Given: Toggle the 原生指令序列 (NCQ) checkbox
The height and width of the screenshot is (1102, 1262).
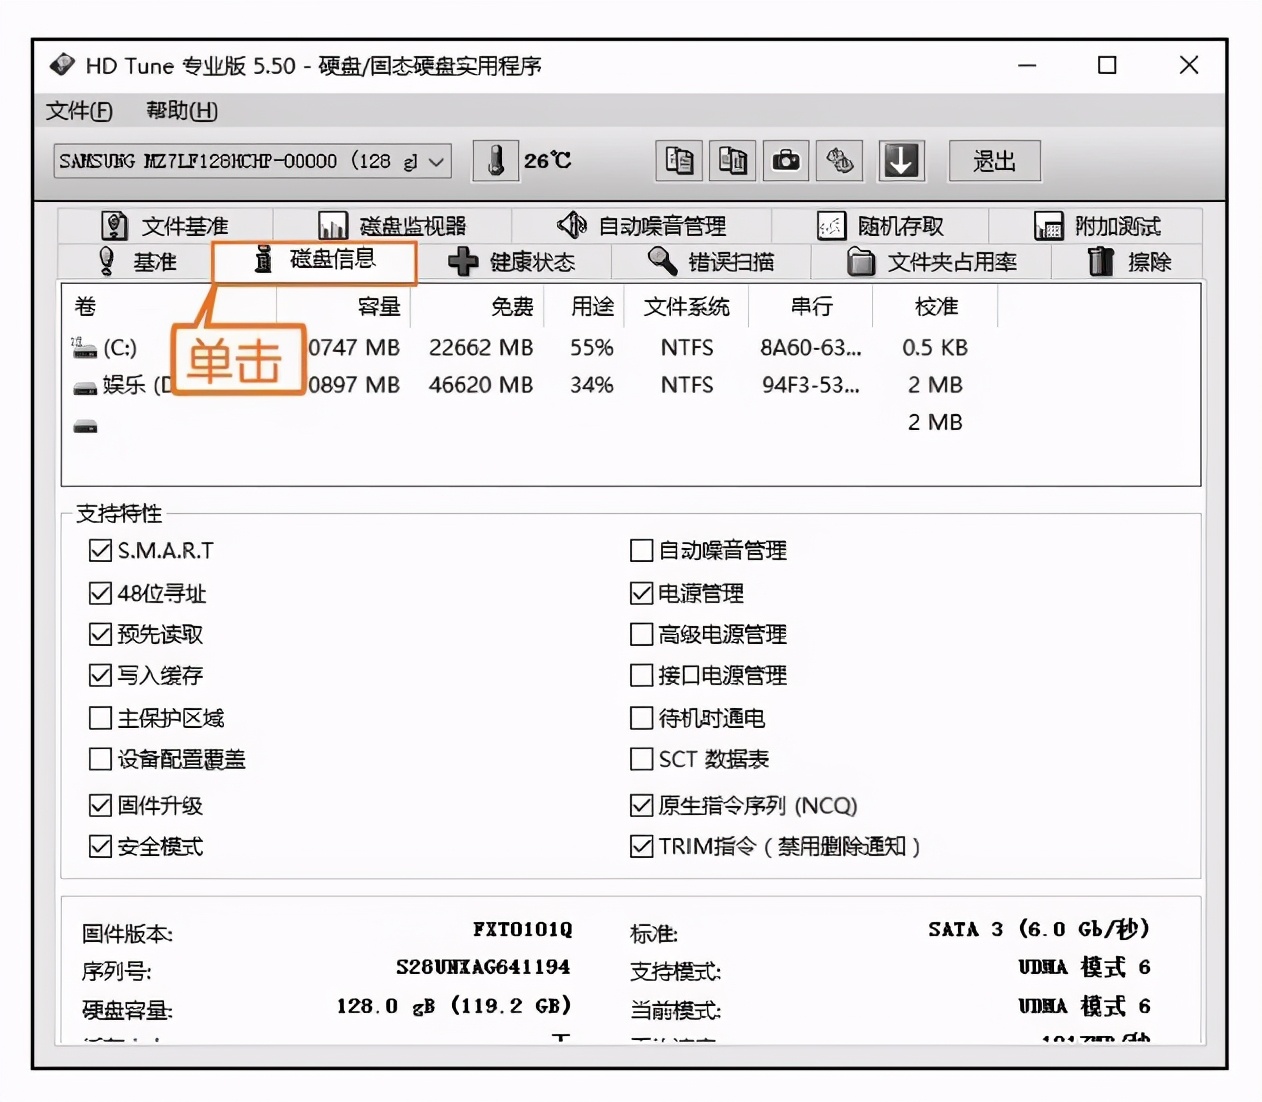Looking at the screenshot, I should pos(641,805).
